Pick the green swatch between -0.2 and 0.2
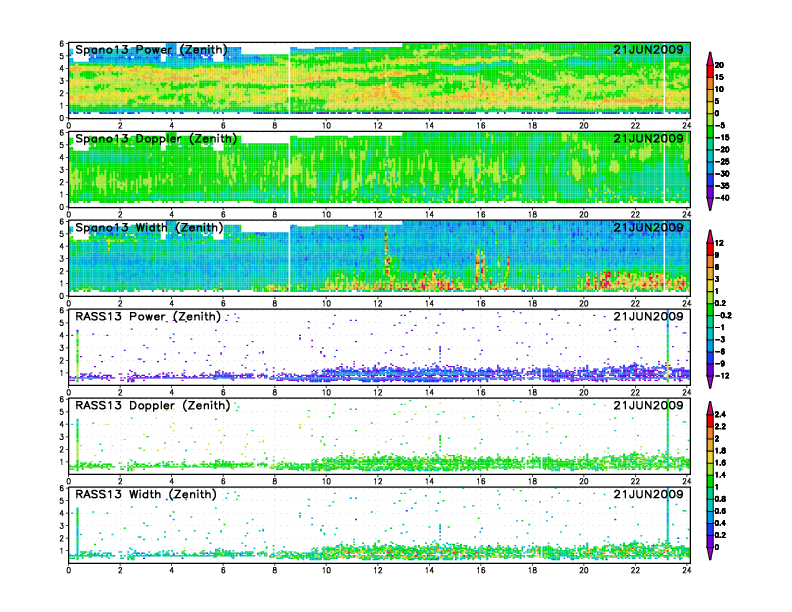 710,310
